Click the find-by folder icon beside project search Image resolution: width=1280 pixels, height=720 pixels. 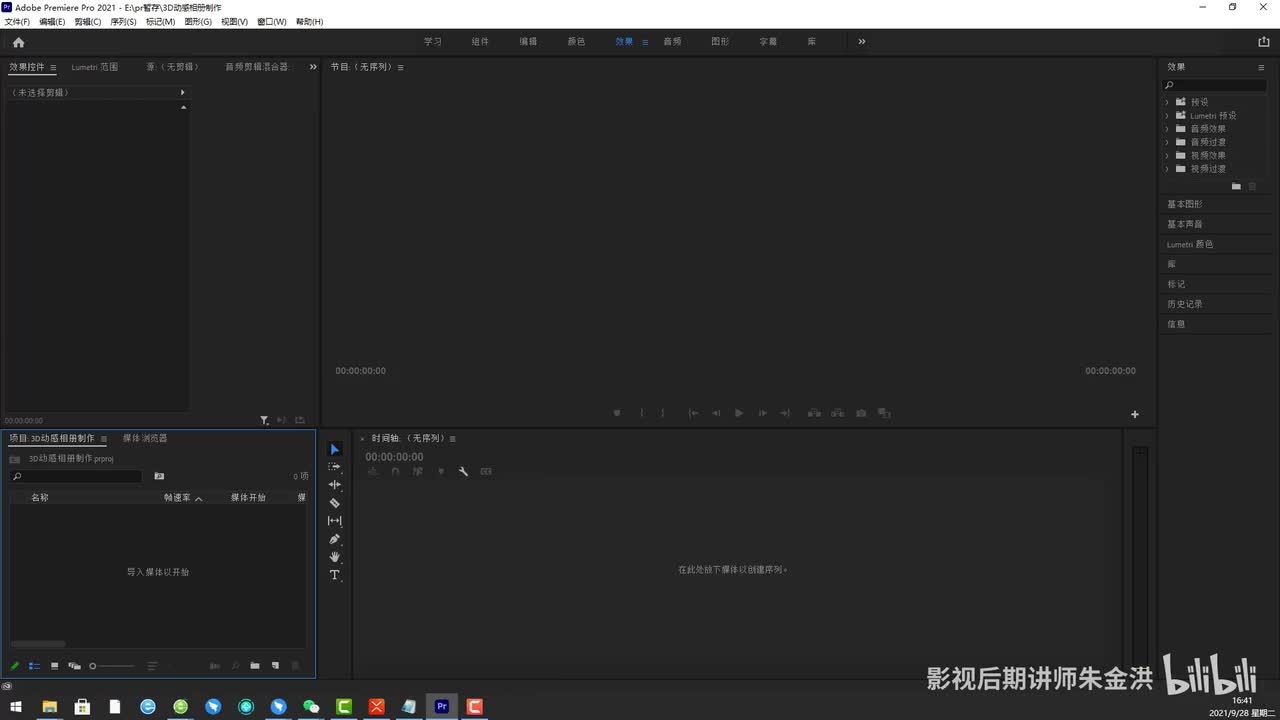point(159,476)
